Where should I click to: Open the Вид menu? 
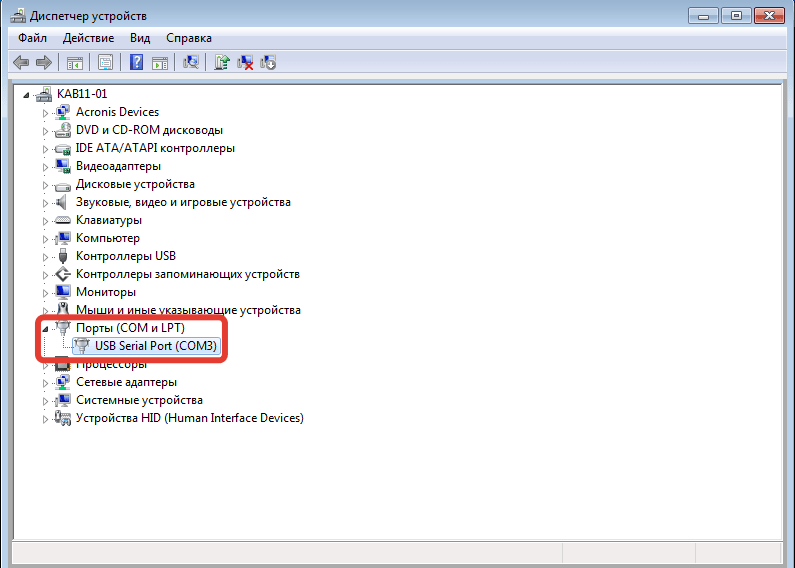click(x=140, y=38)
